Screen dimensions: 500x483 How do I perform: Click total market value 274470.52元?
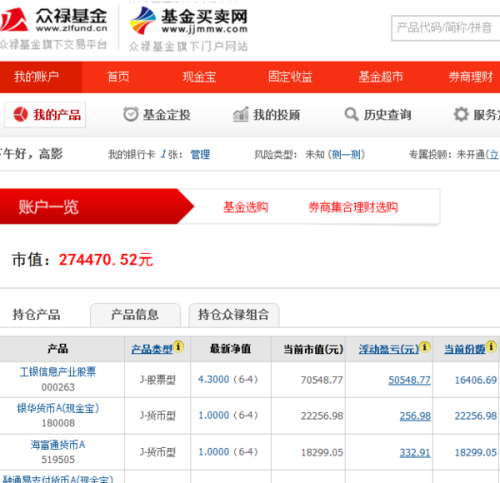106,260
